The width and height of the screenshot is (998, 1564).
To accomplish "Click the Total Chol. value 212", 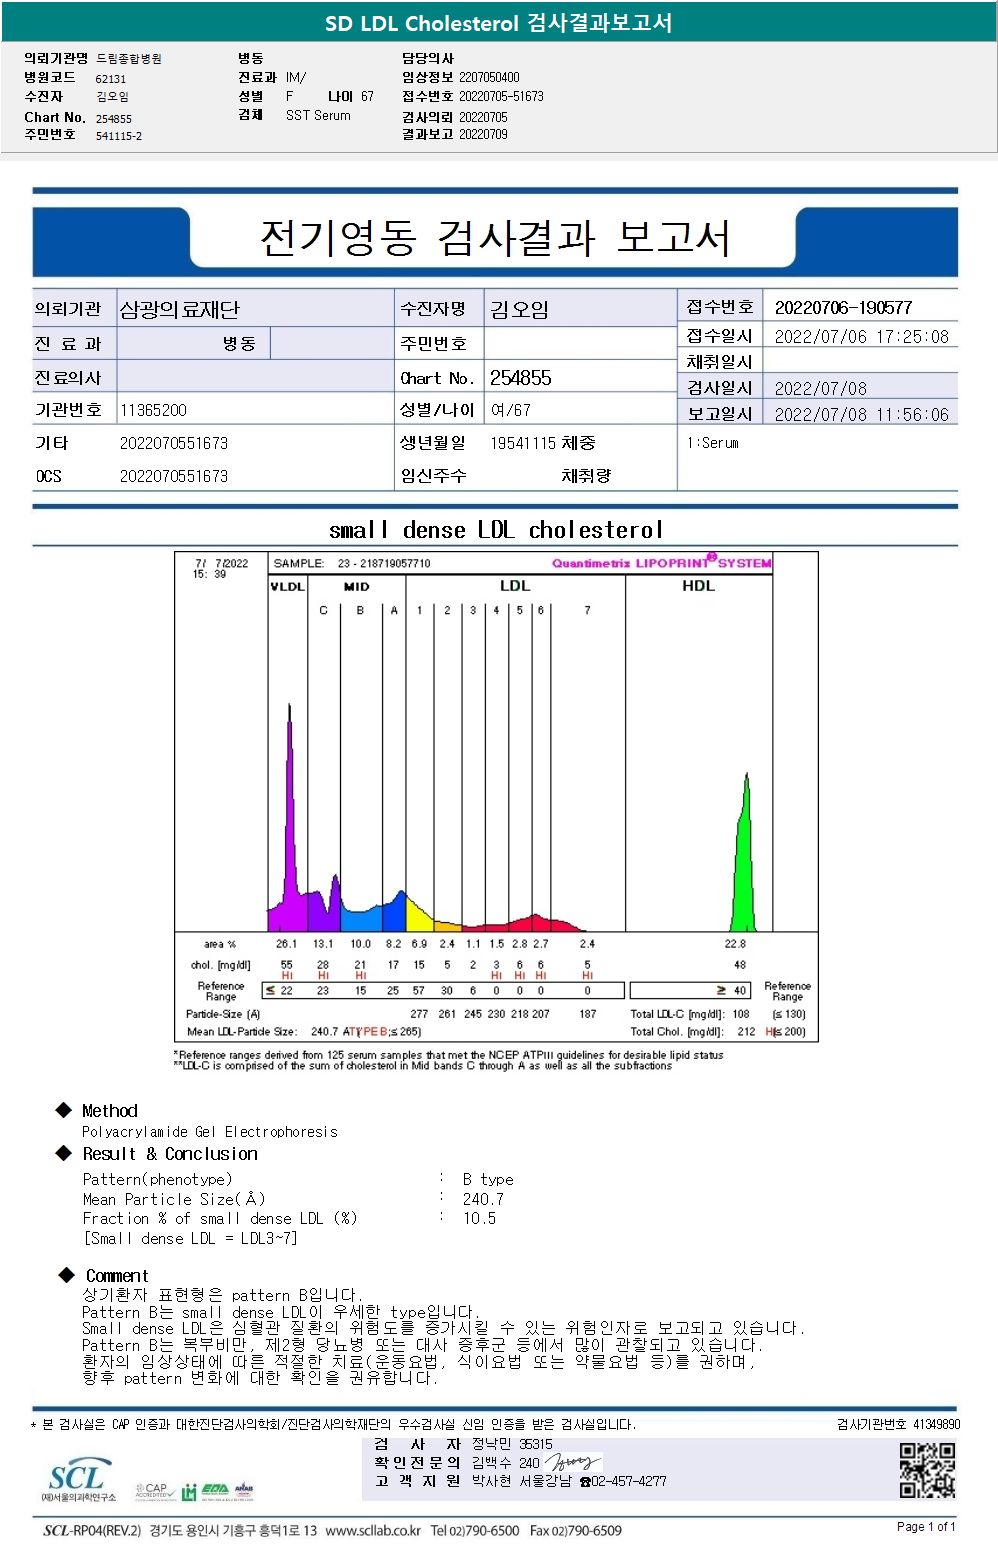I will click(x=746, y=1031).
